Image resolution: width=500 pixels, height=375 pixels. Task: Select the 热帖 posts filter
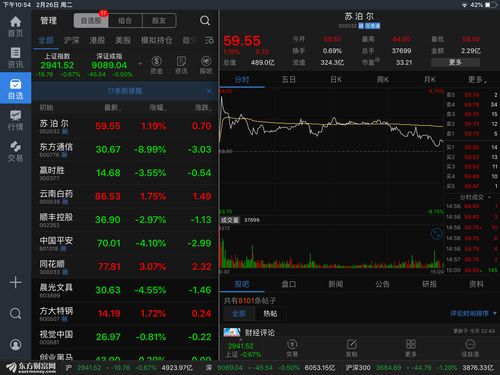270,314
